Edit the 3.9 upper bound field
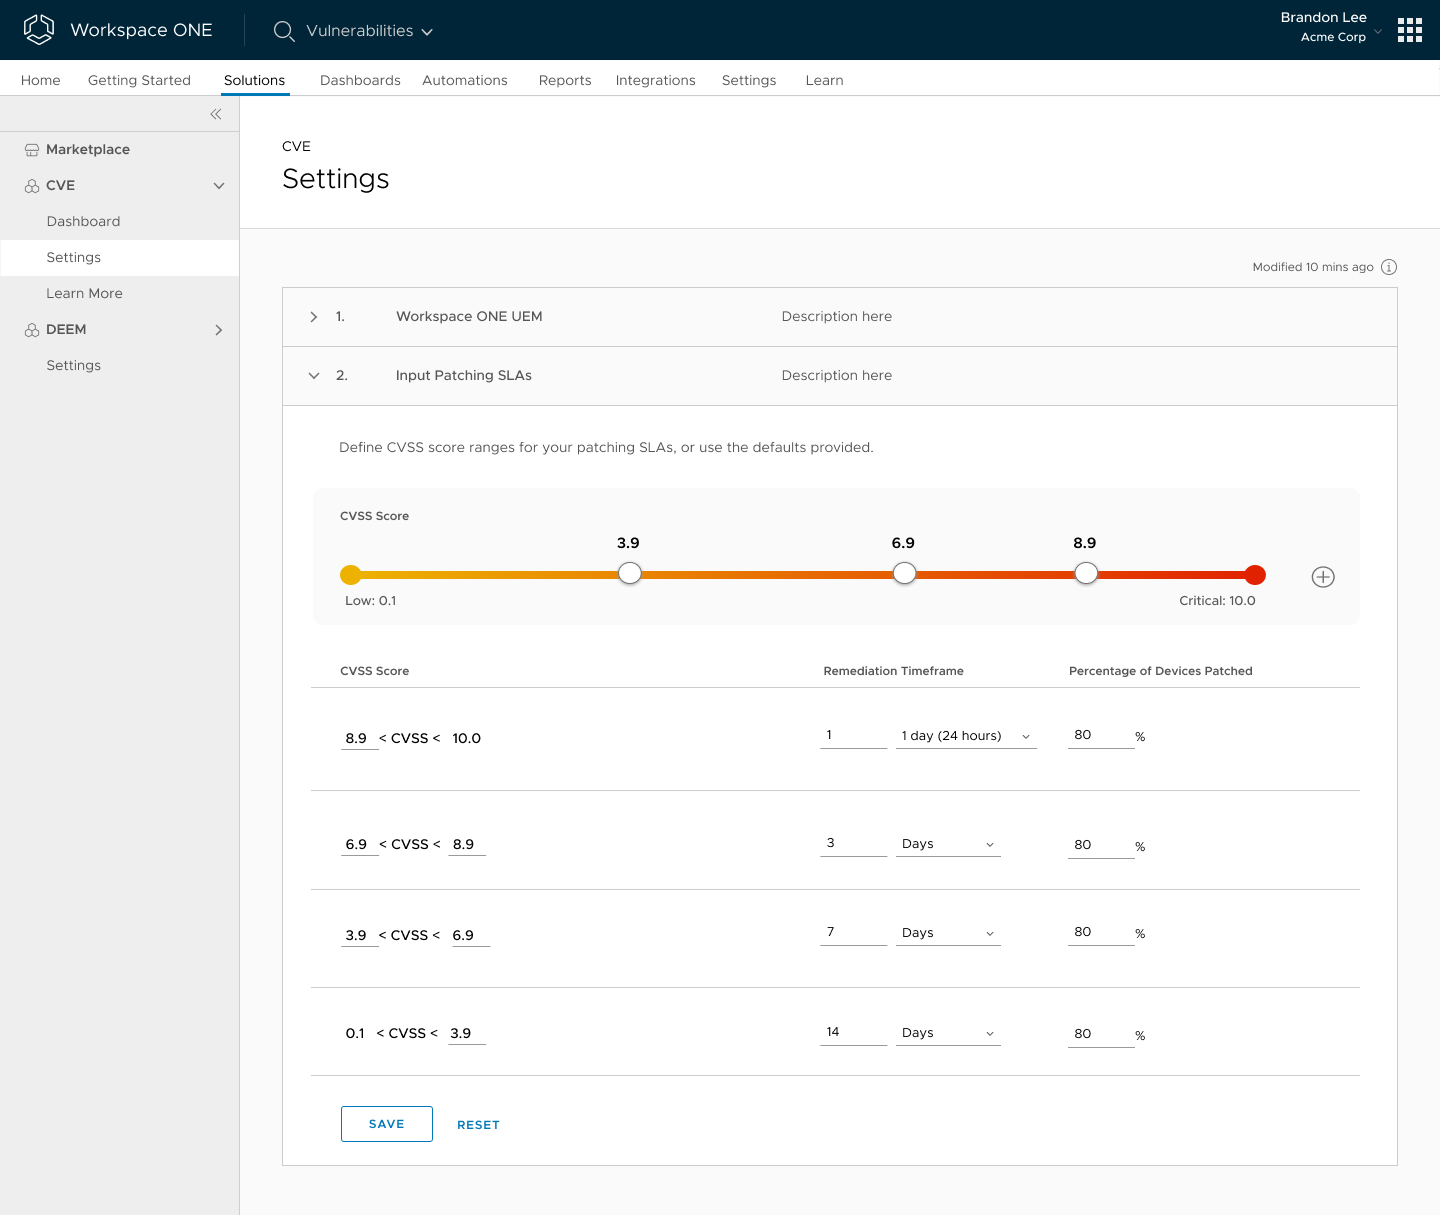Viewport: 1440px width, 1215px height. coord(467,1034)
